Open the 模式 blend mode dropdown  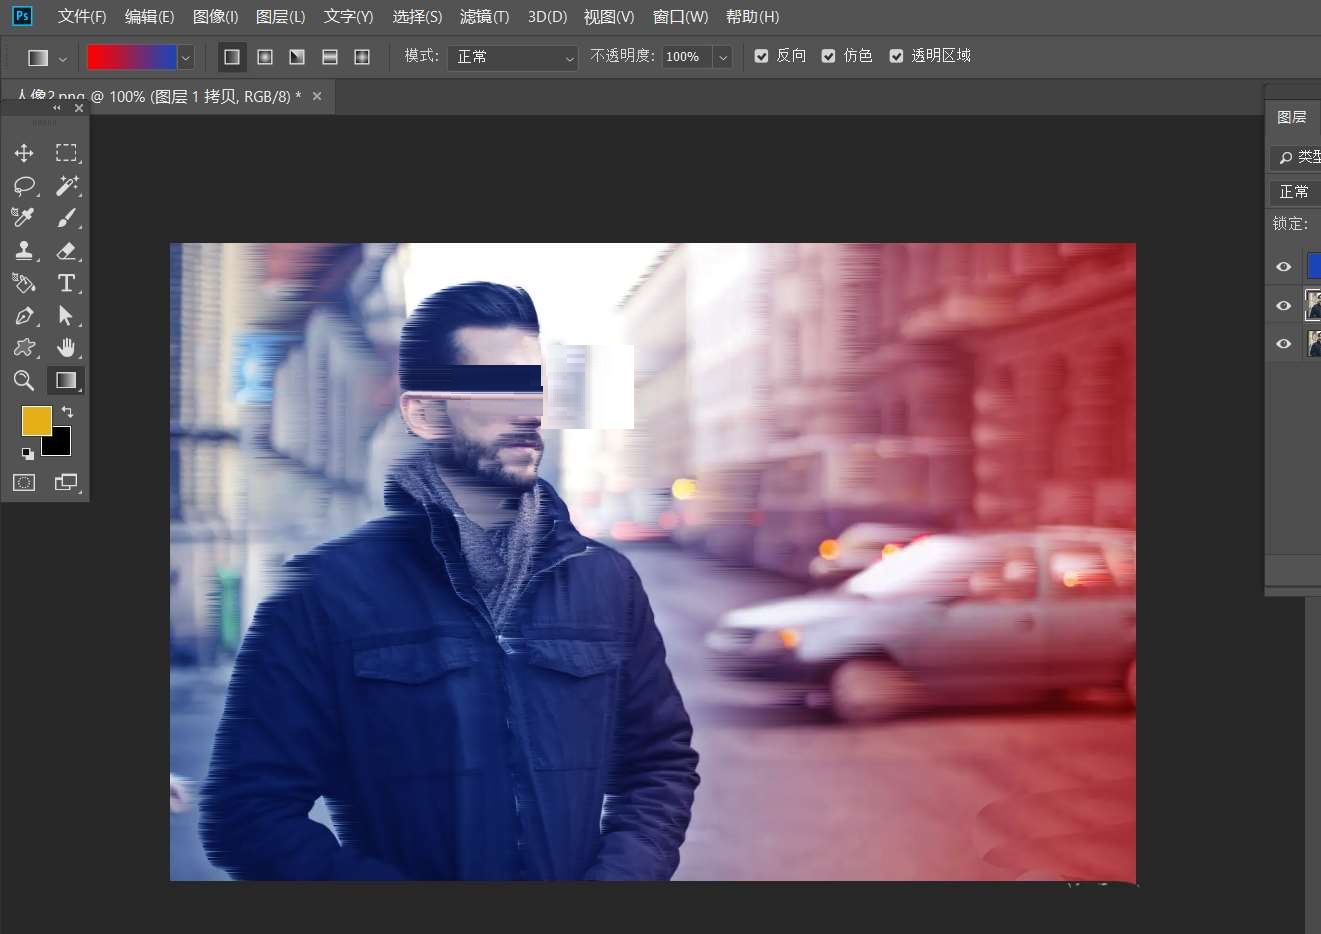[x=512, y=57]
